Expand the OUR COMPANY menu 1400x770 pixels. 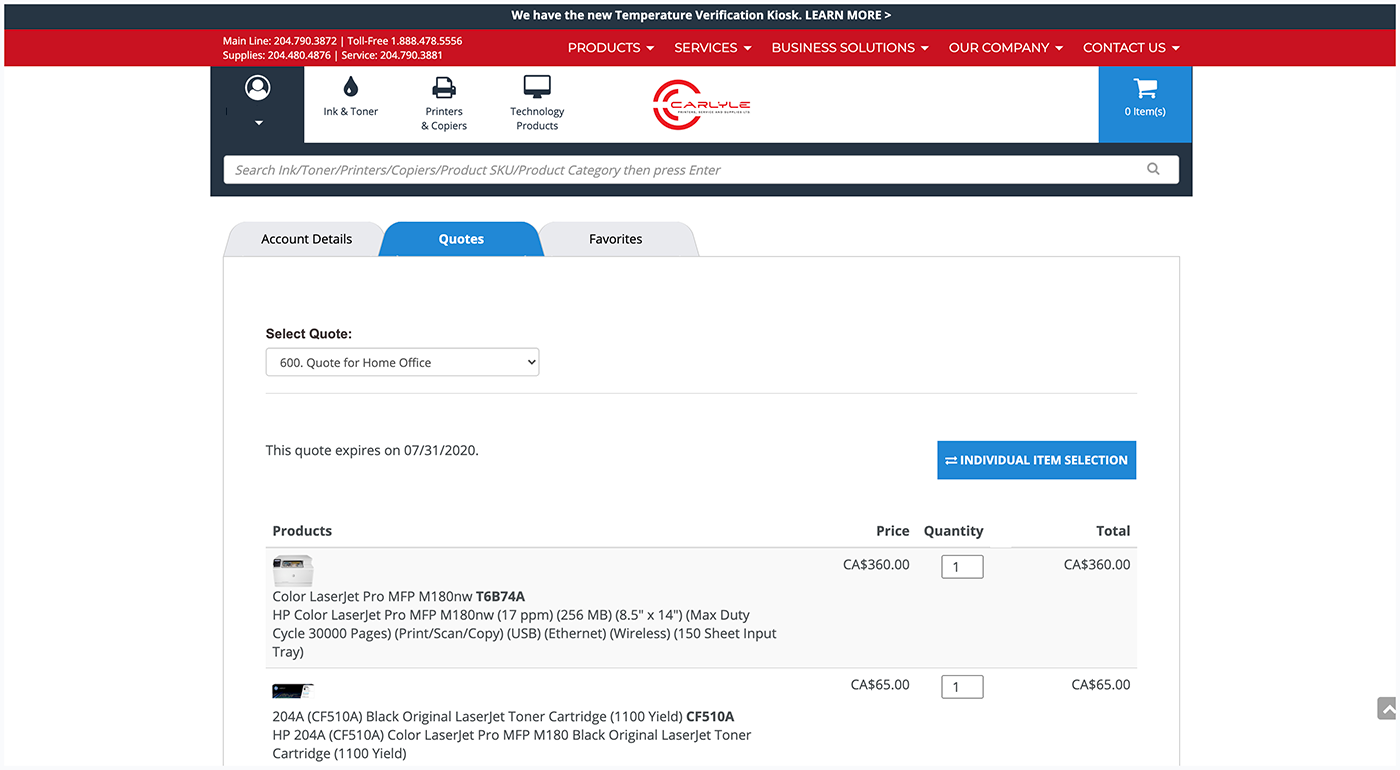(x=1006, y=47)
